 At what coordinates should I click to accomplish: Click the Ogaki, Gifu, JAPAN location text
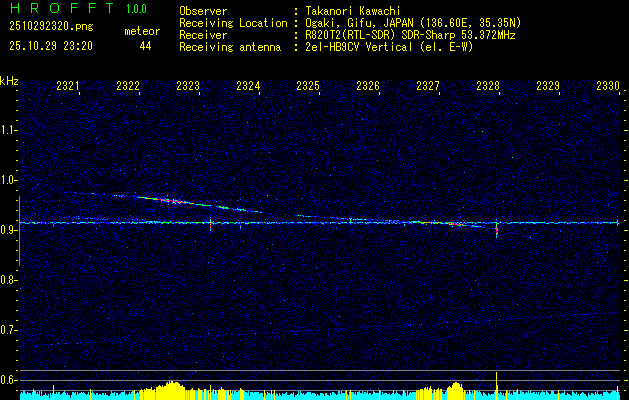pos(414,23)
